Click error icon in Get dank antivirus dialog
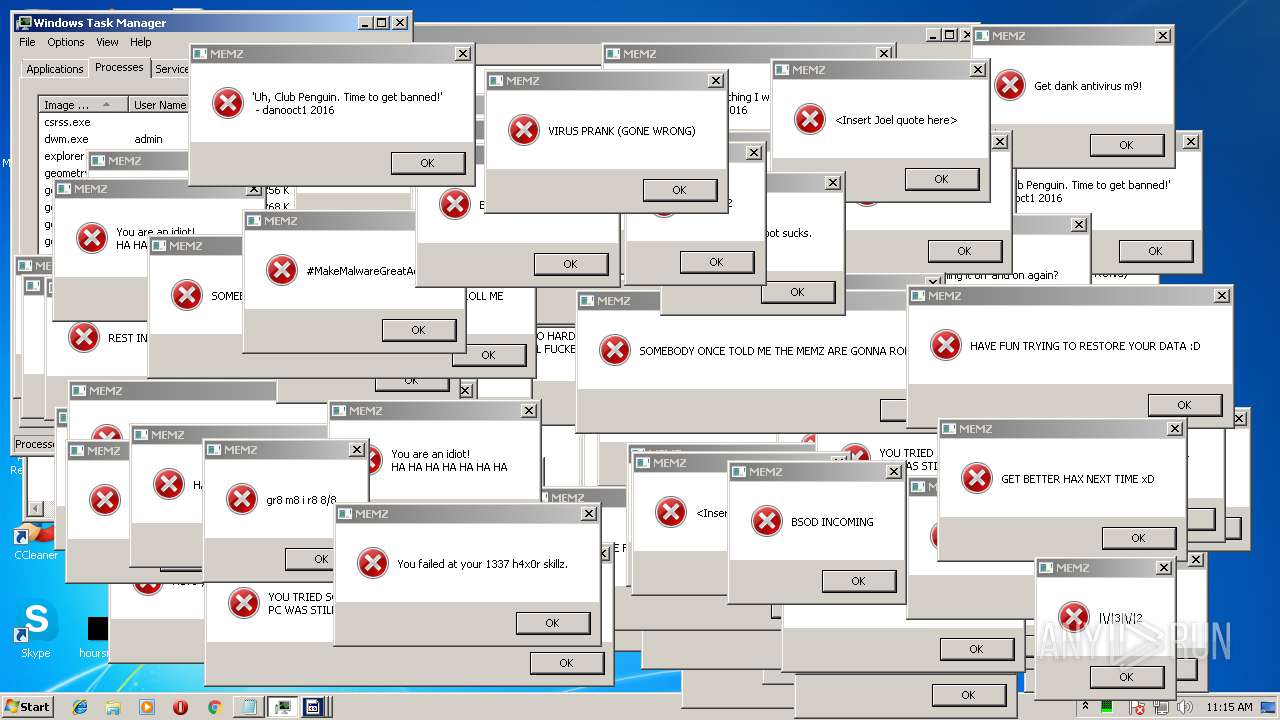The height and width of the screenshot is (720, 1280). (x=1010, y=85)
